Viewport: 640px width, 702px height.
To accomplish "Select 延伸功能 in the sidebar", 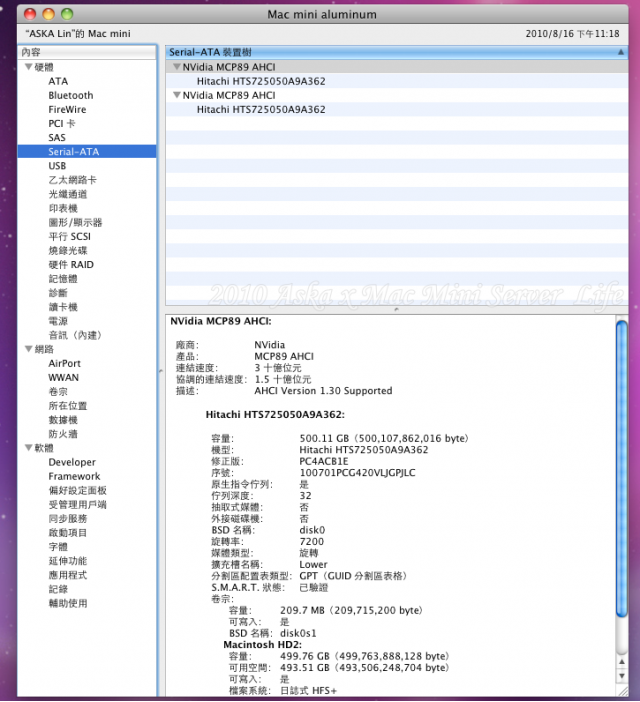I will (68, 561).
